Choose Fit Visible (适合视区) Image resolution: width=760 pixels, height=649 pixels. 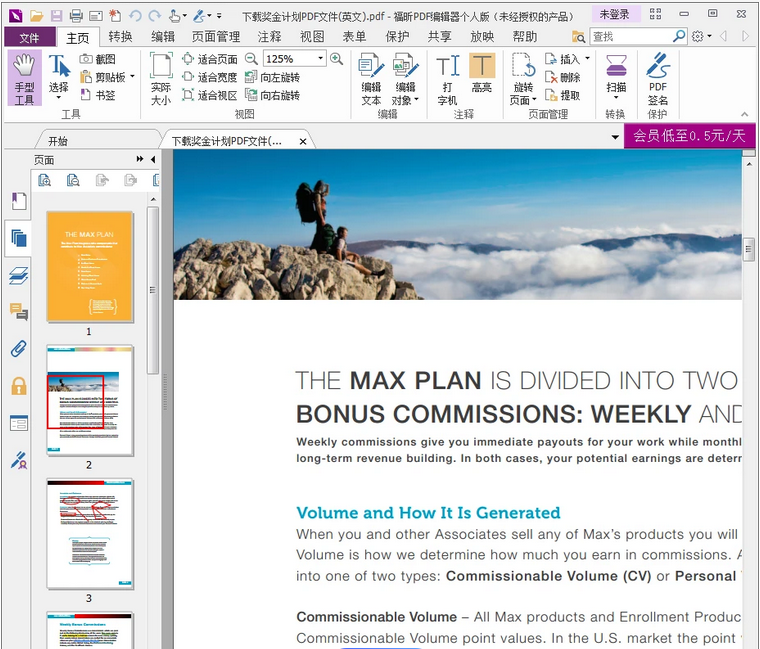point(210,95)
